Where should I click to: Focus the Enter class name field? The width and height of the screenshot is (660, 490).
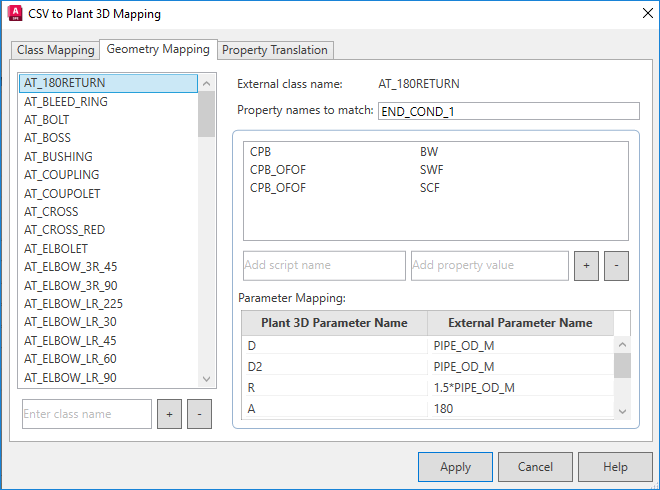coord(87,414)
